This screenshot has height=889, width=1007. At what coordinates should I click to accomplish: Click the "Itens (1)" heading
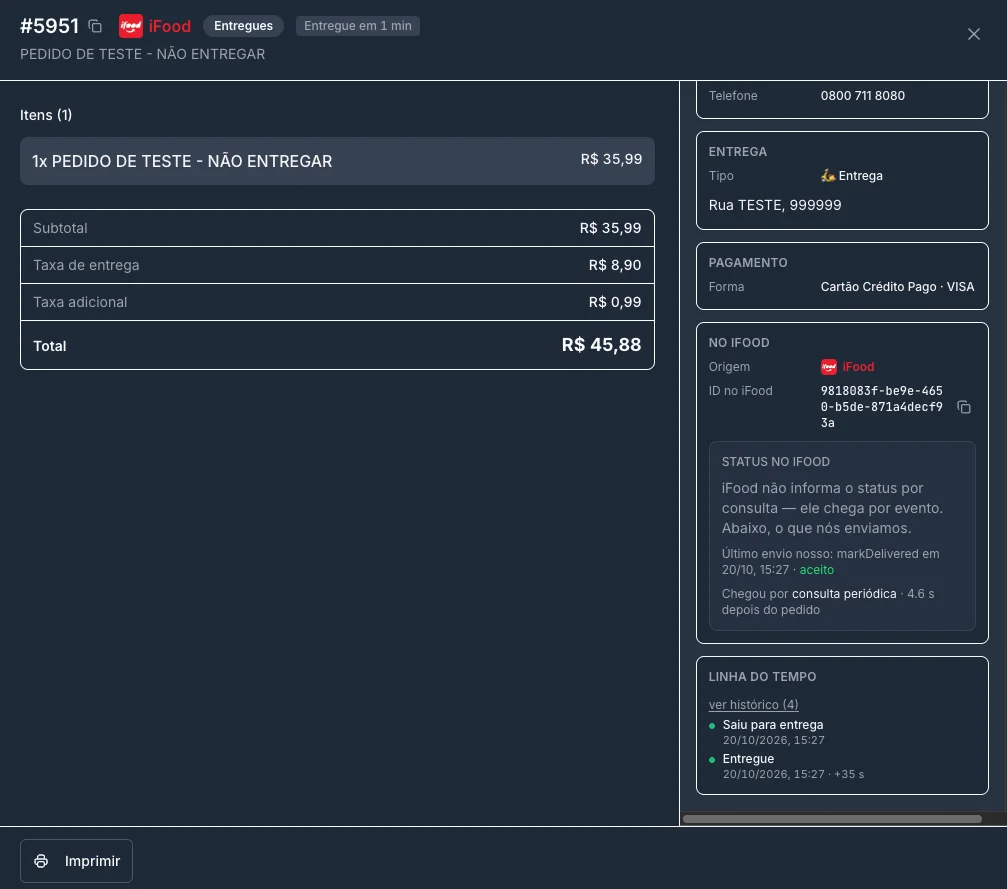[x=46, y=115]
